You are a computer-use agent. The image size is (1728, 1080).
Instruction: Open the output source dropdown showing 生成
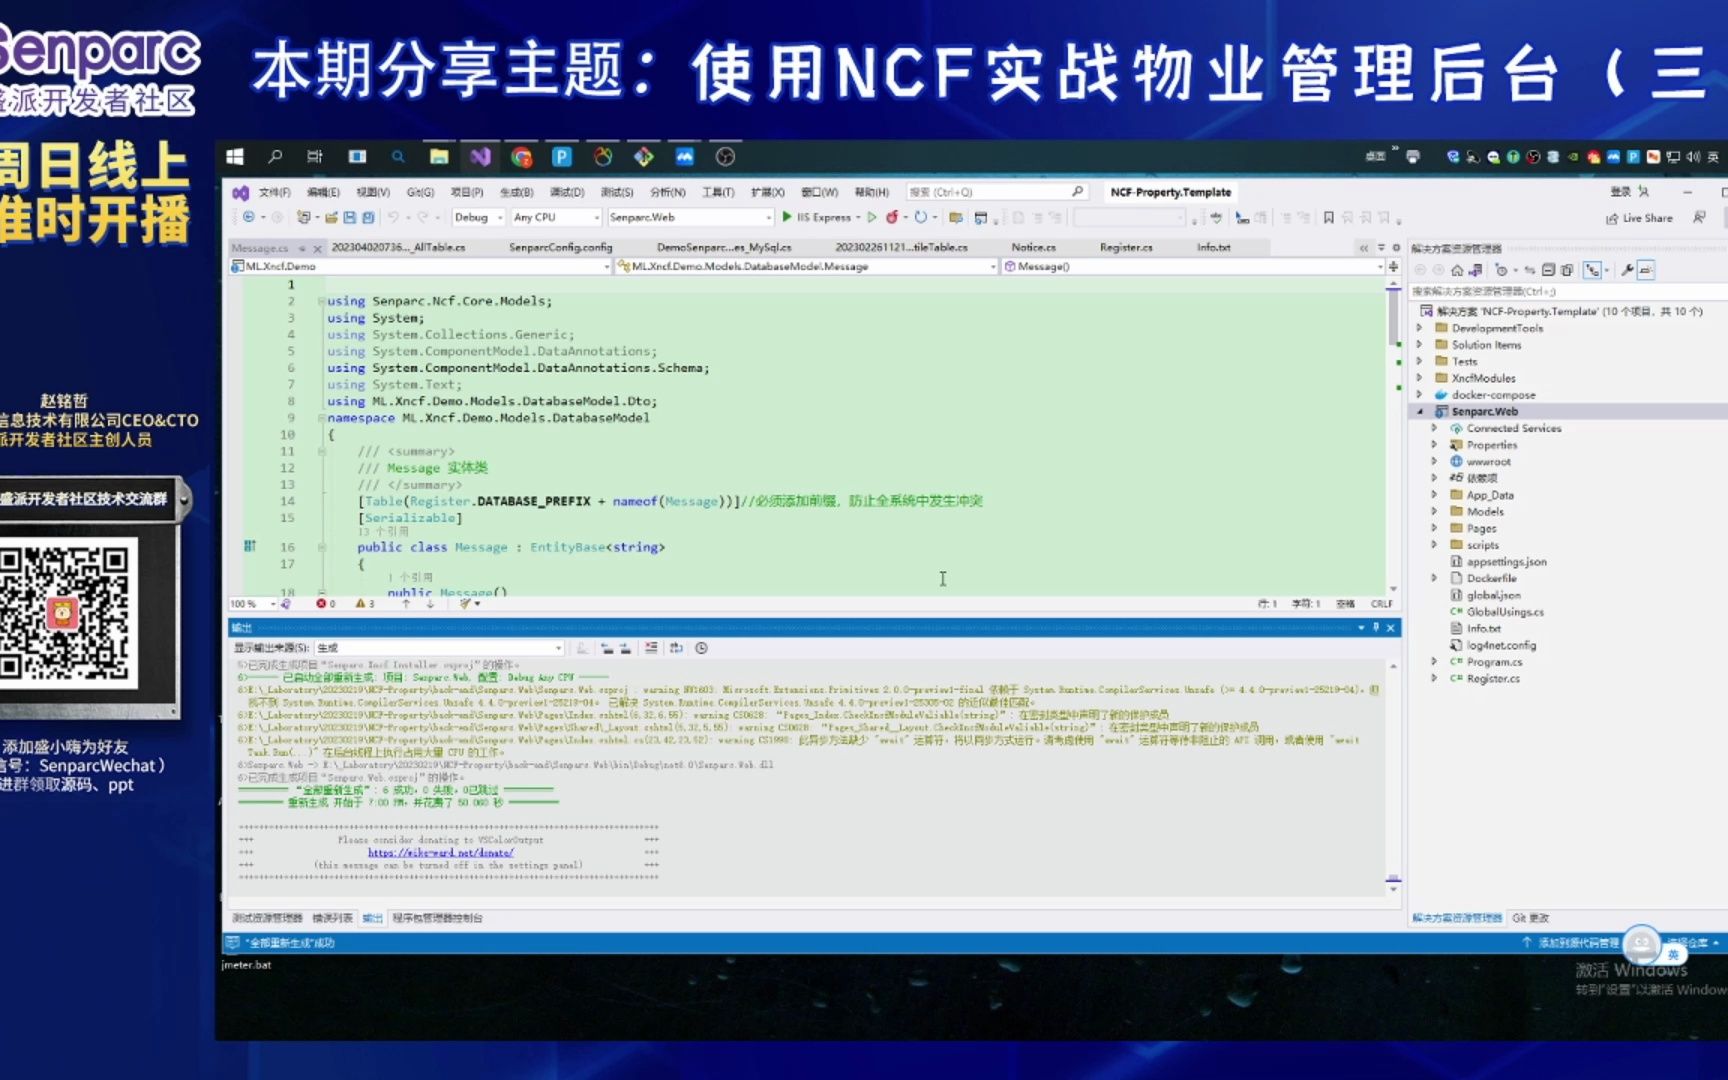pos(439,648)
